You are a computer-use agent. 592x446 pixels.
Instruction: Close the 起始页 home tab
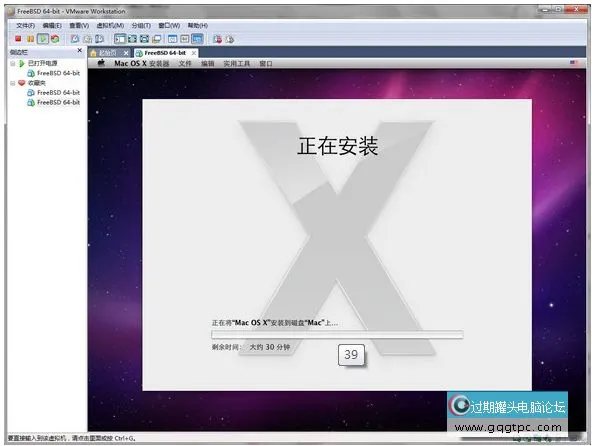pos(126,53)
